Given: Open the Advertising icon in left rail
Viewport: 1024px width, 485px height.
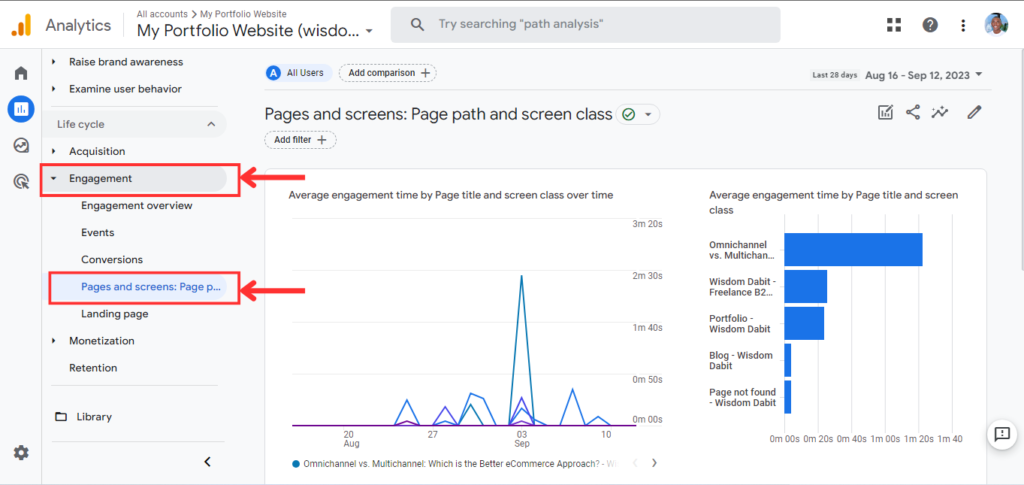Looking at the screenshot, I should 21,181.
